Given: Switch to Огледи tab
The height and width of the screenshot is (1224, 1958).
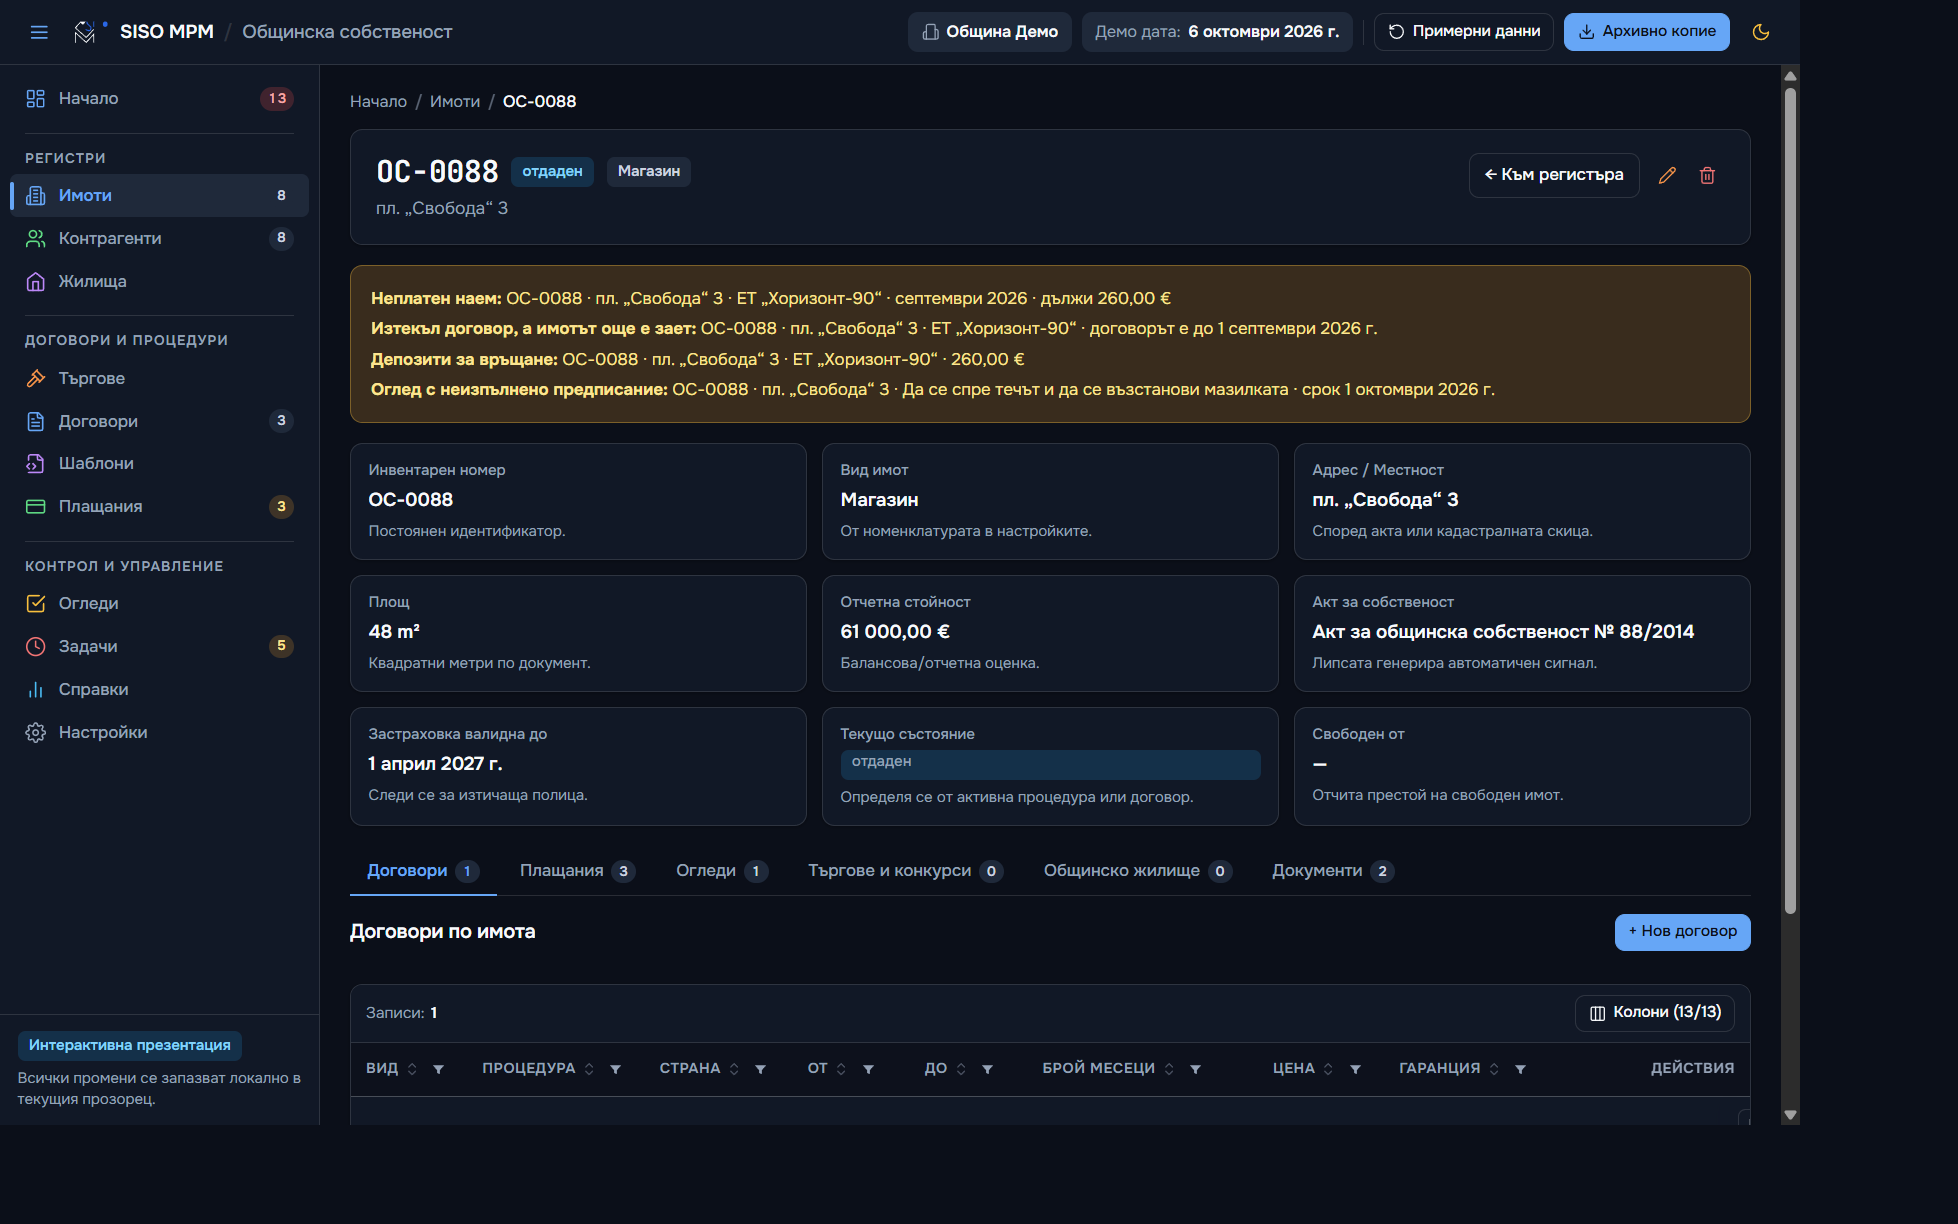Looking at the screenshot, I should point(721,871).
